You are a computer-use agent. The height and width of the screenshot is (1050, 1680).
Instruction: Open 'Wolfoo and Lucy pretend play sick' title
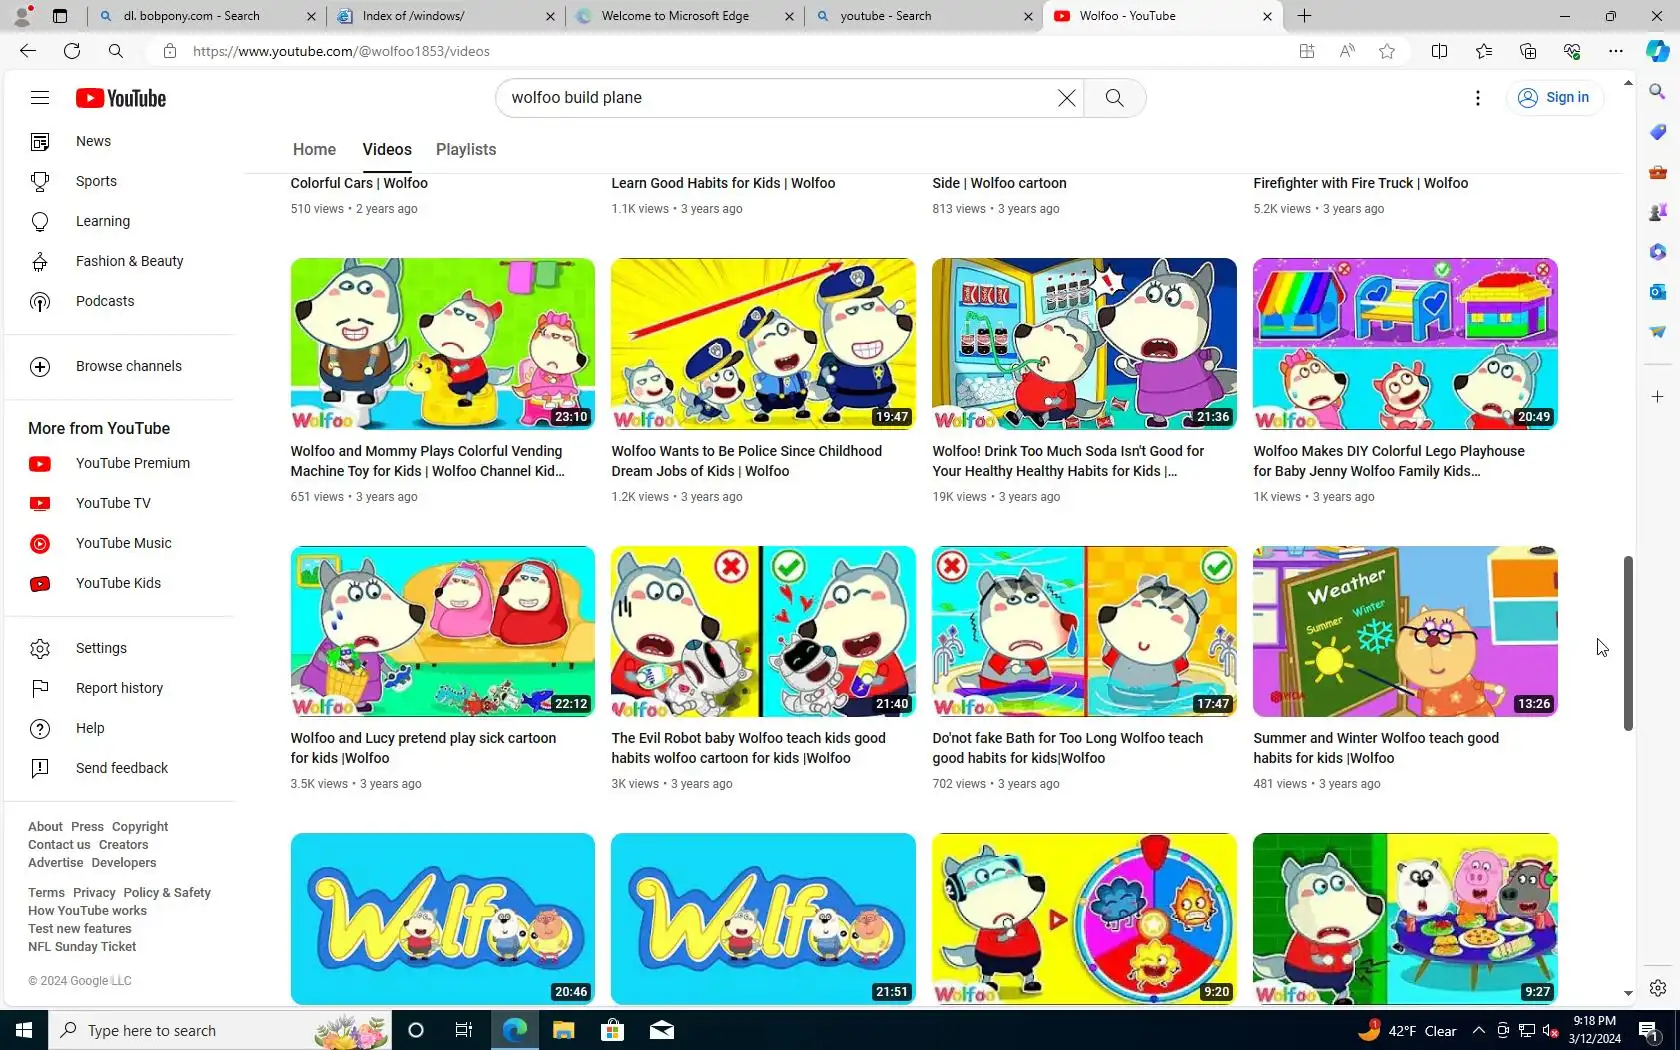tap(423, 748)
